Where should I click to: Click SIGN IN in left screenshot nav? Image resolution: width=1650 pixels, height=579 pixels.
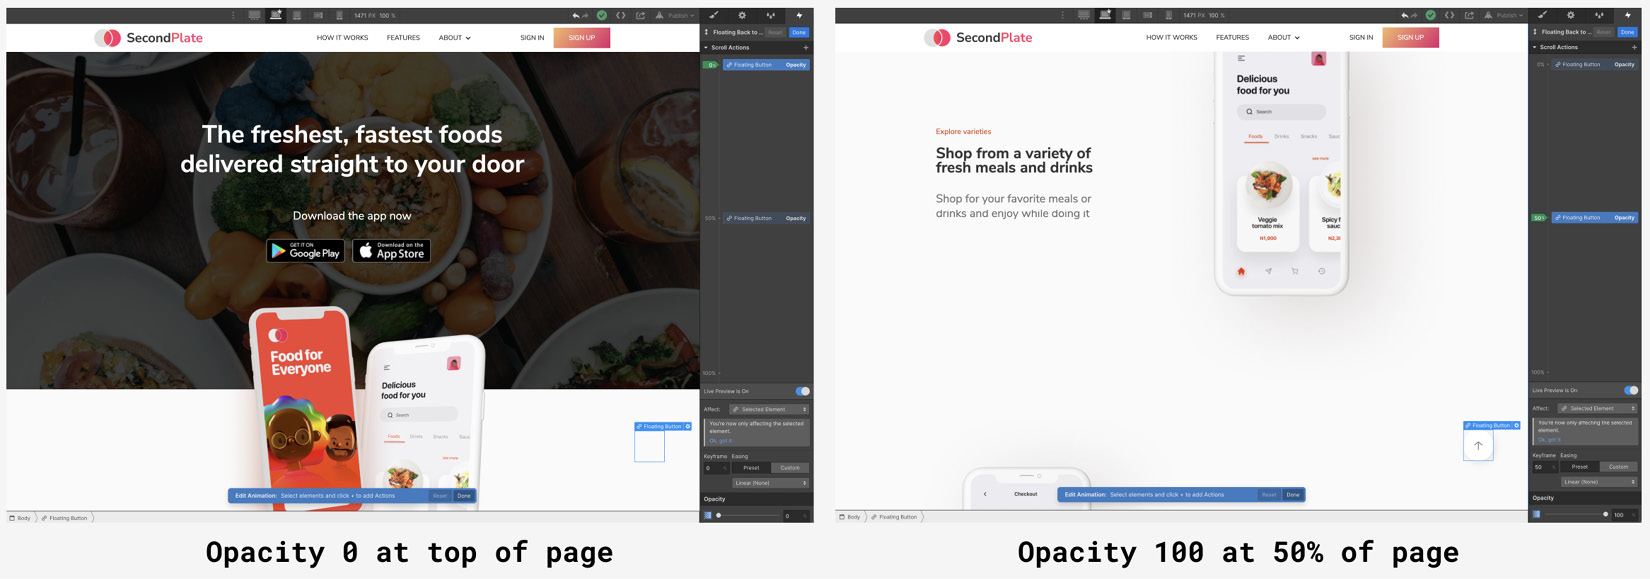click(532, 38)
